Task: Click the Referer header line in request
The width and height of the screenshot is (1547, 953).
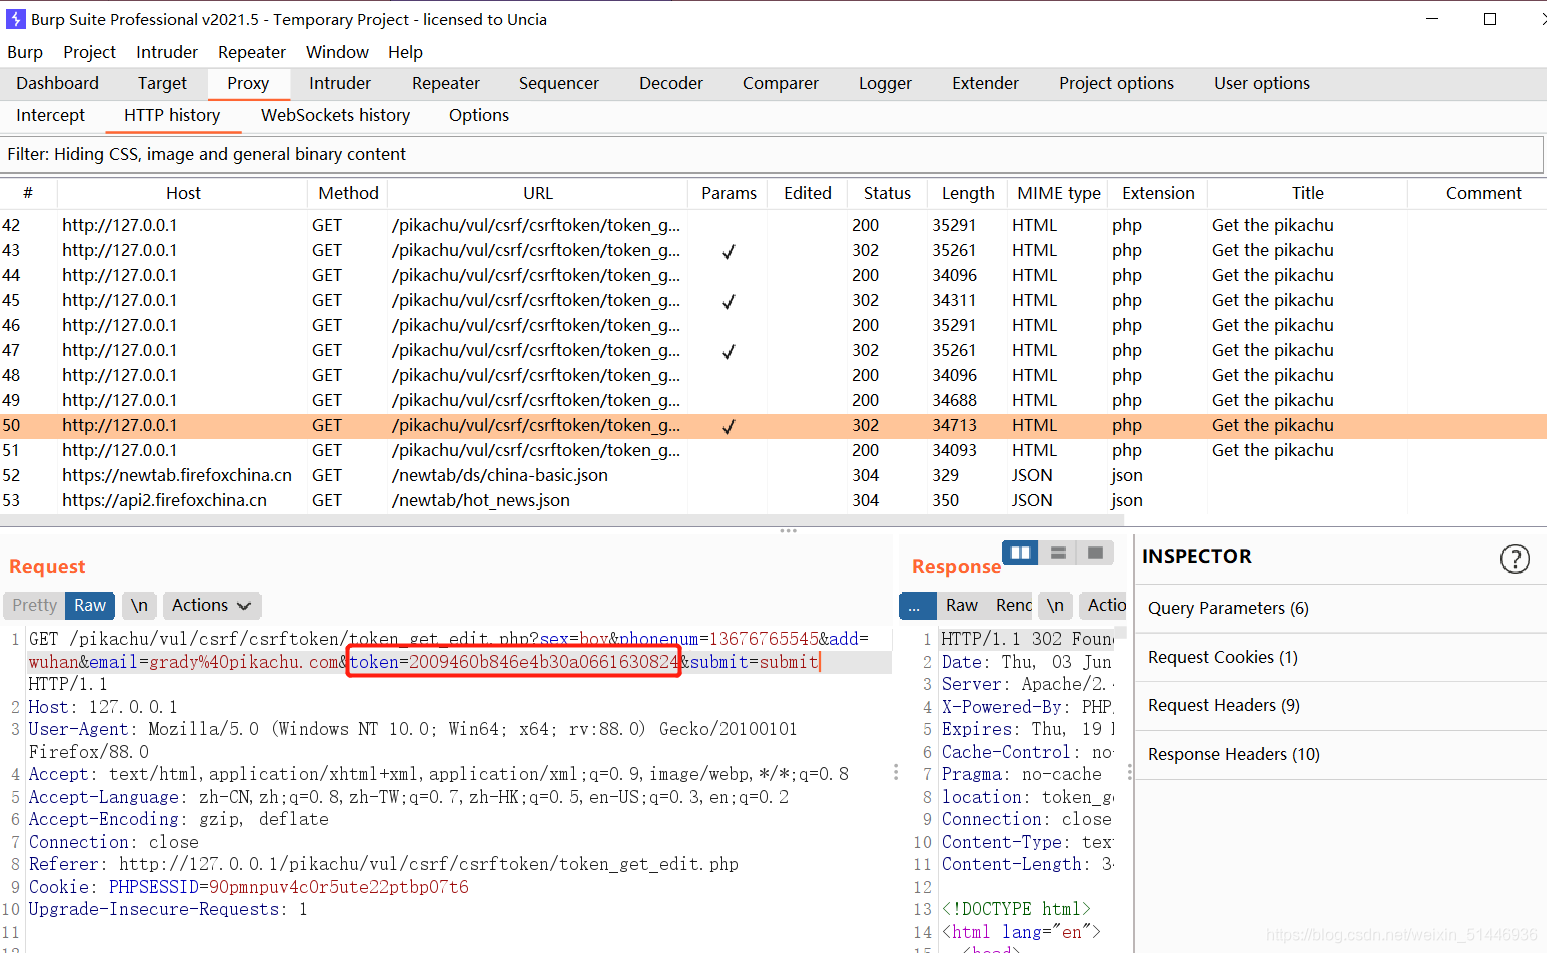Action: pyautogui.click(x=383, y=864)
